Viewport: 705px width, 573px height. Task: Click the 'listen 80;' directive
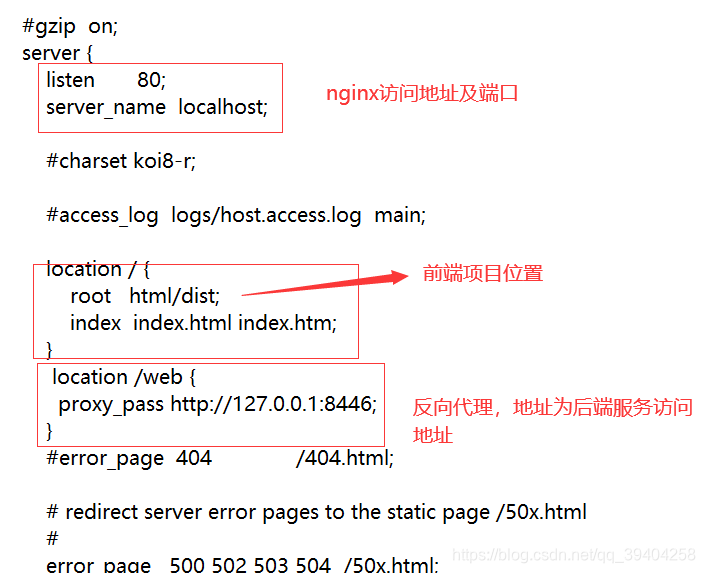click(x=106, y=80)
